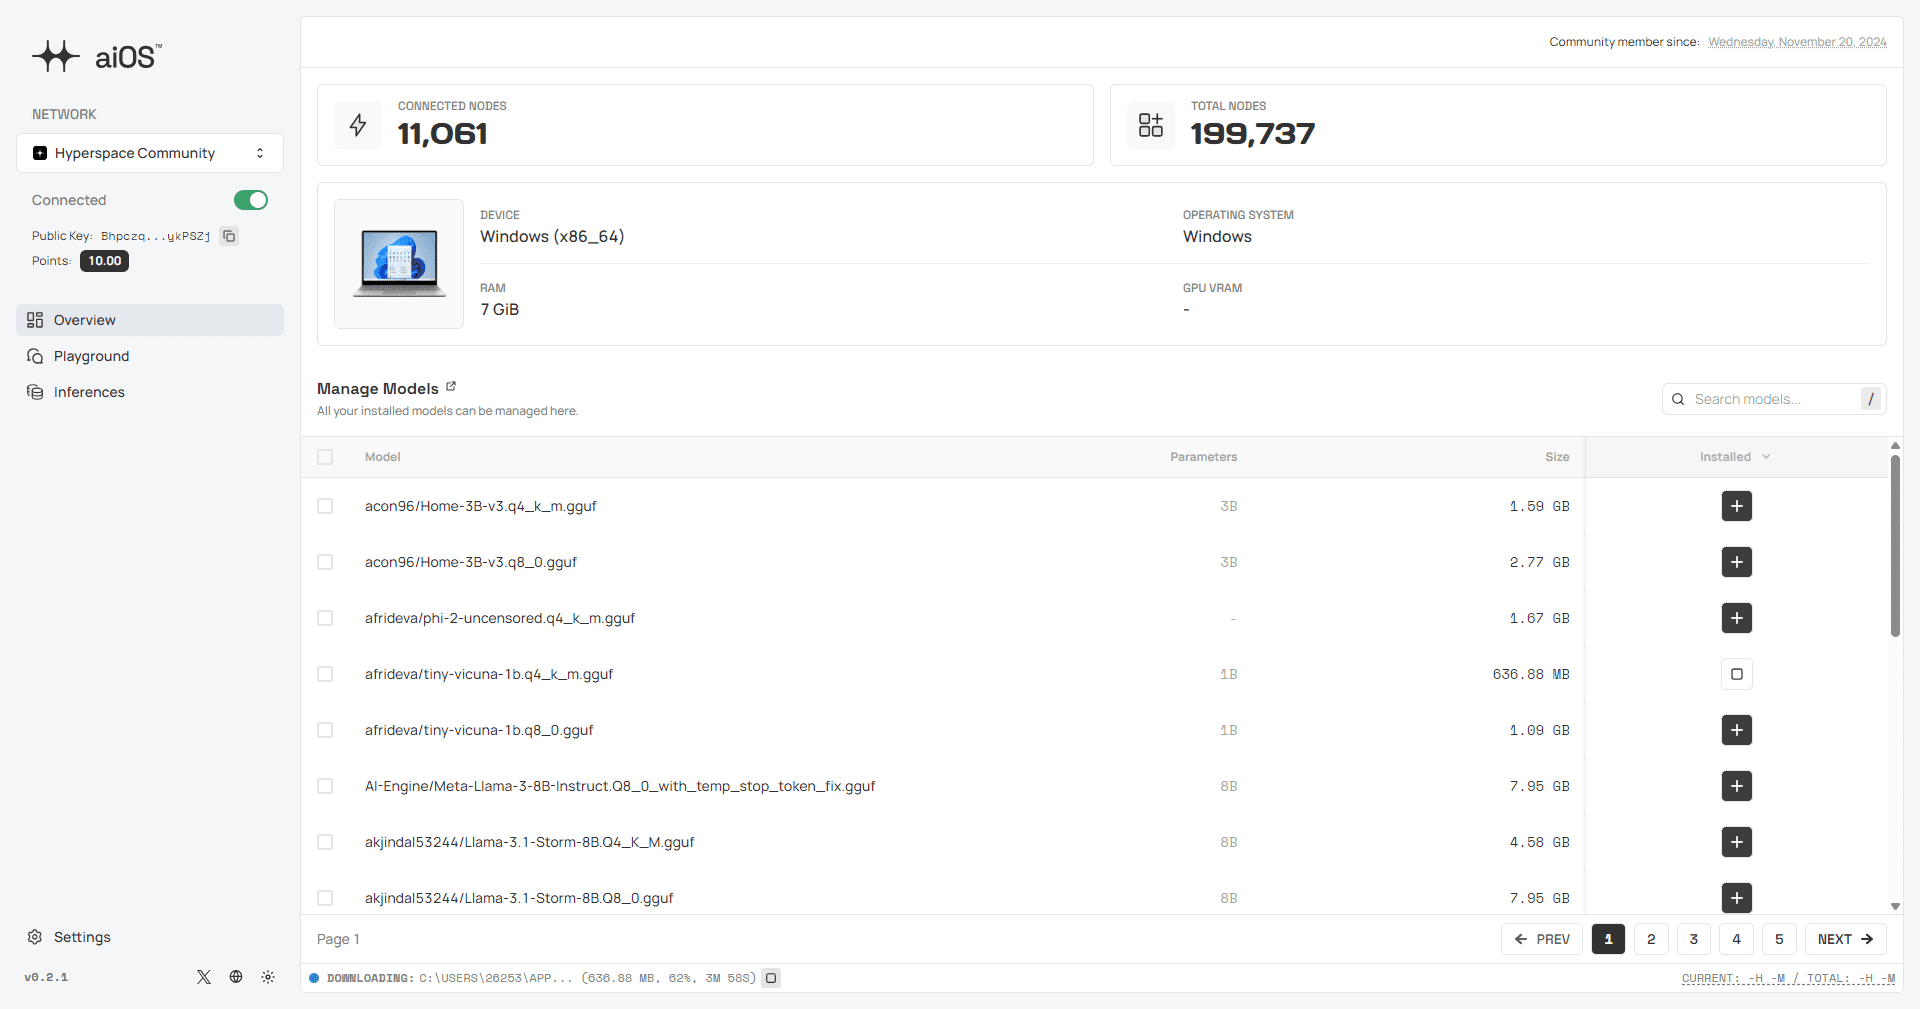This screenshot has width=1920, height=1009.
Task: Click the PREV page button
Action: click(1542, 939)
